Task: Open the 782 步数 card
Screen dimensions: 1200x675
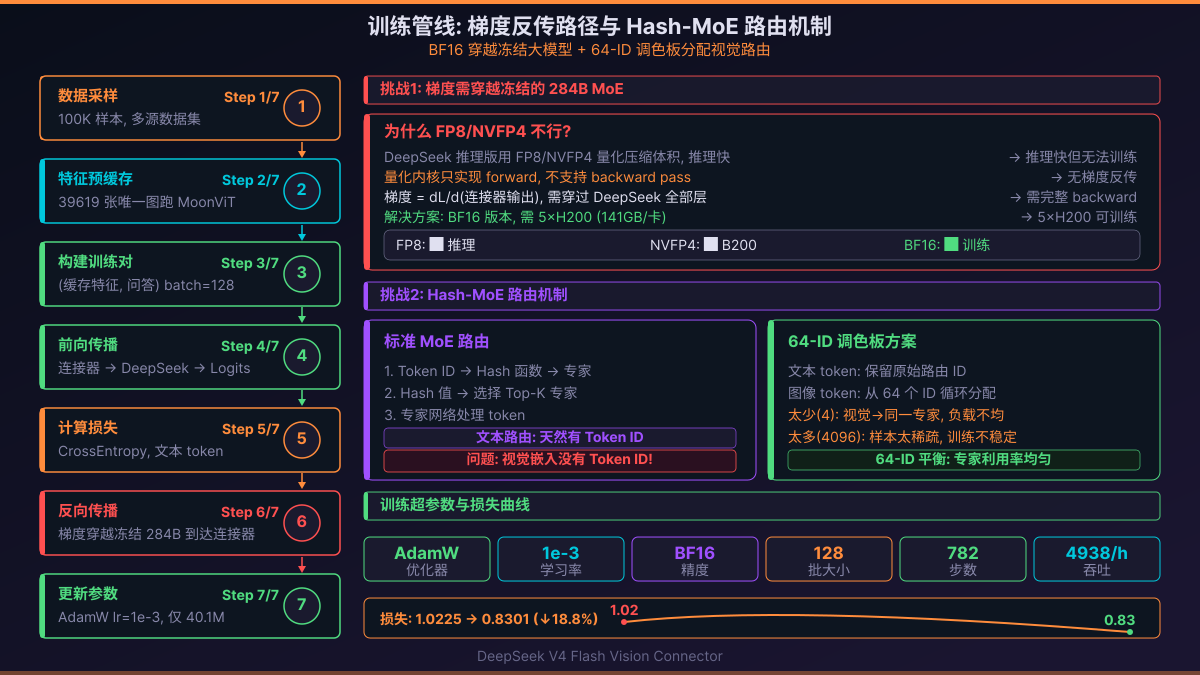Action: [963, 560]
